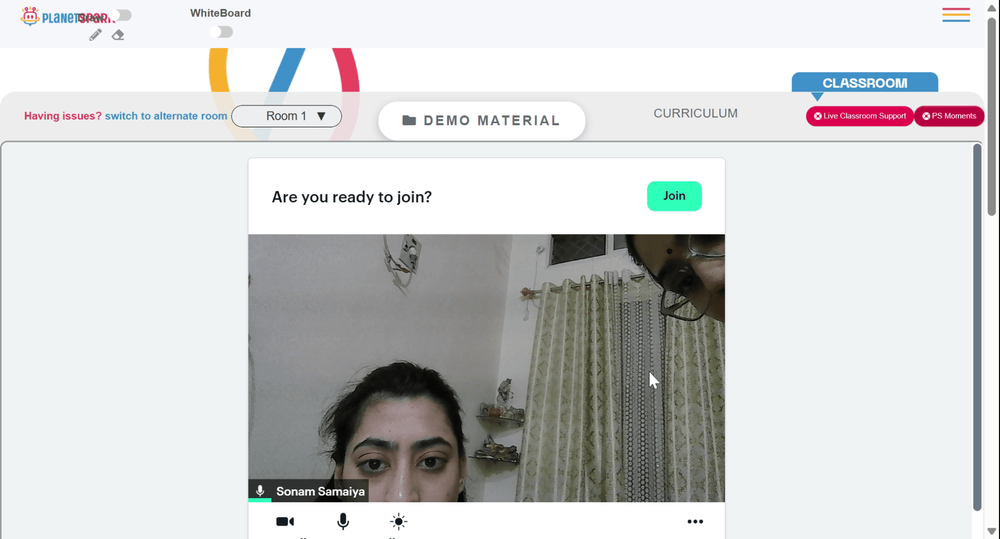Click the WhiteBoard label text
The width and height of the screenshot is (1000, 539).
pyautogui.click(x=220, y=13)
